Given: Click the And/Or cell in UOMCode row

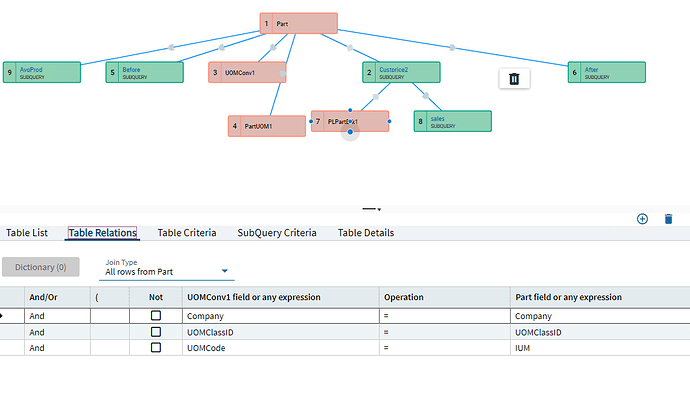Looking at the screenshot, I should tap(57, 348).
